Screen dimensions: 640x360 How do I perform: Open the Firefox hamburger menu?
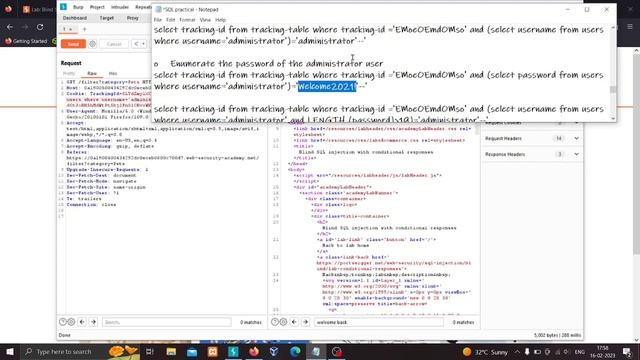[x=630, y=27]
